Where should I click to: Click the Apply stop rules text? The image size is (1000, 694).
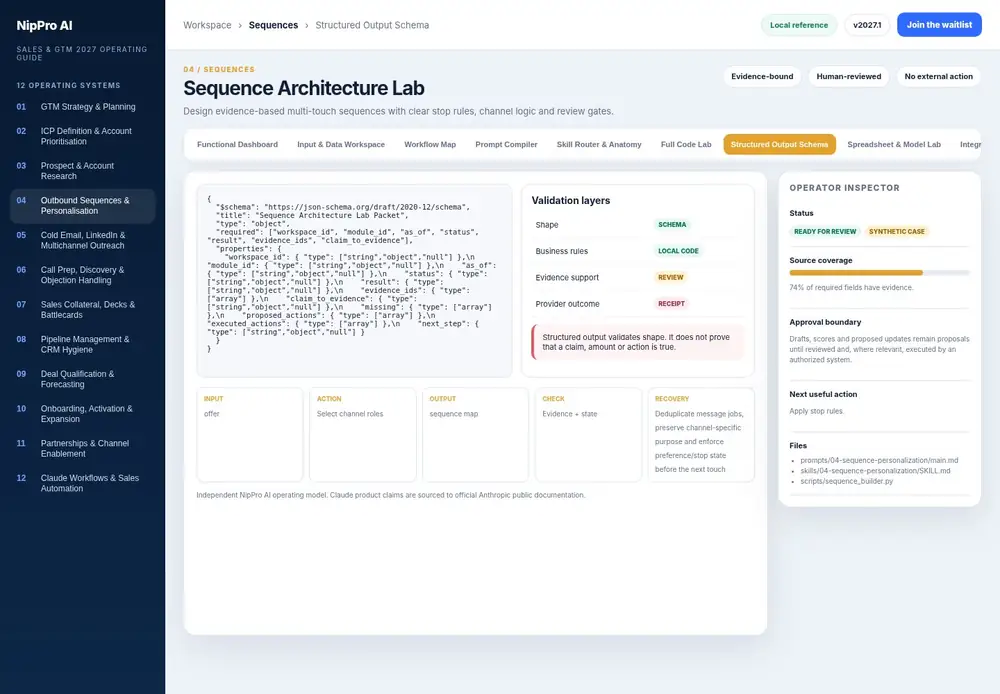click(816, 411)
